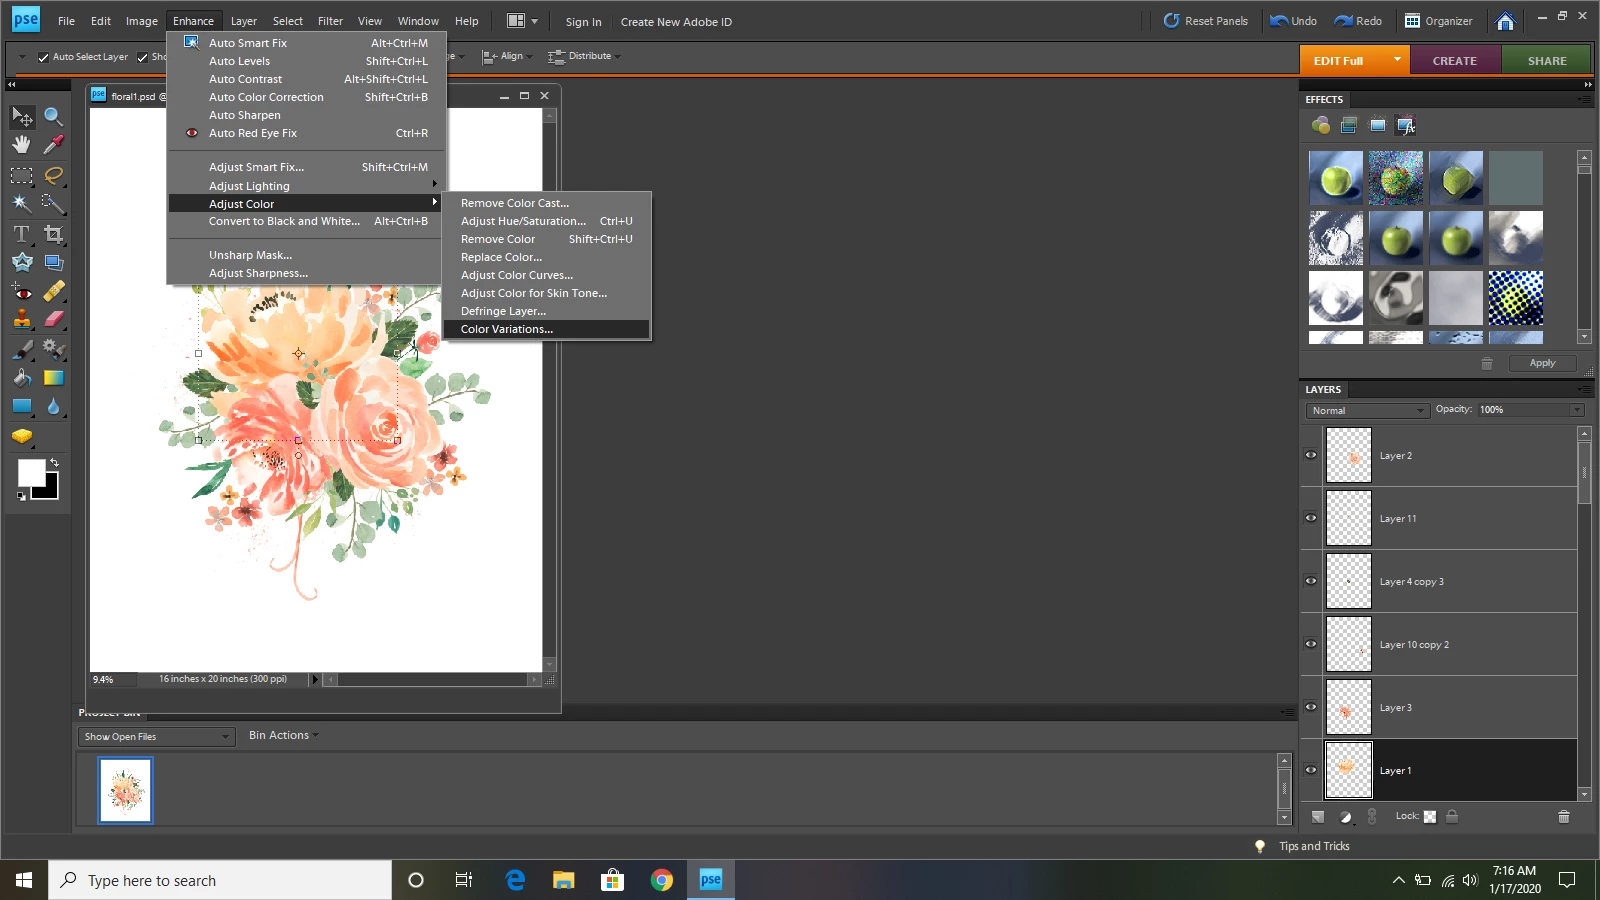Set the white foreground color swatch

(x=31, y=473)
